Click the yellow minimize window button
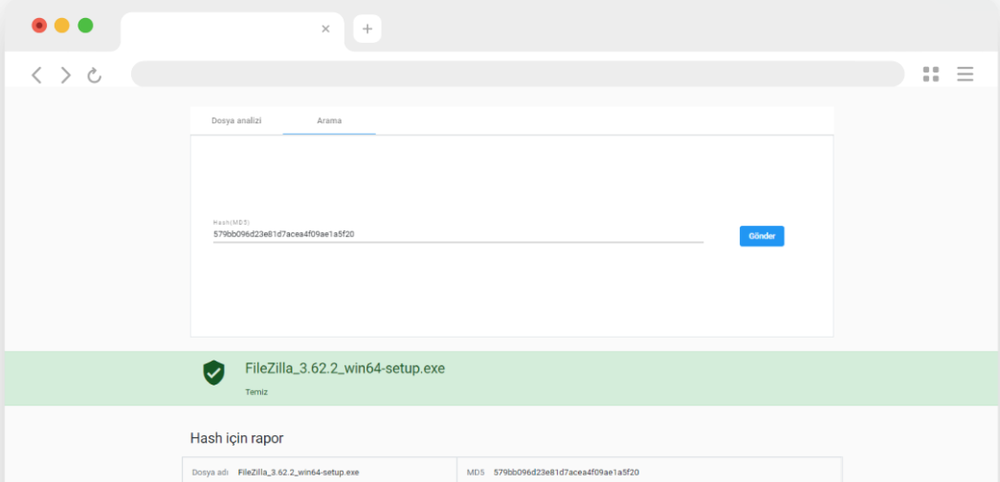This screenshot has height=482, width=1000. coord(62,26)
